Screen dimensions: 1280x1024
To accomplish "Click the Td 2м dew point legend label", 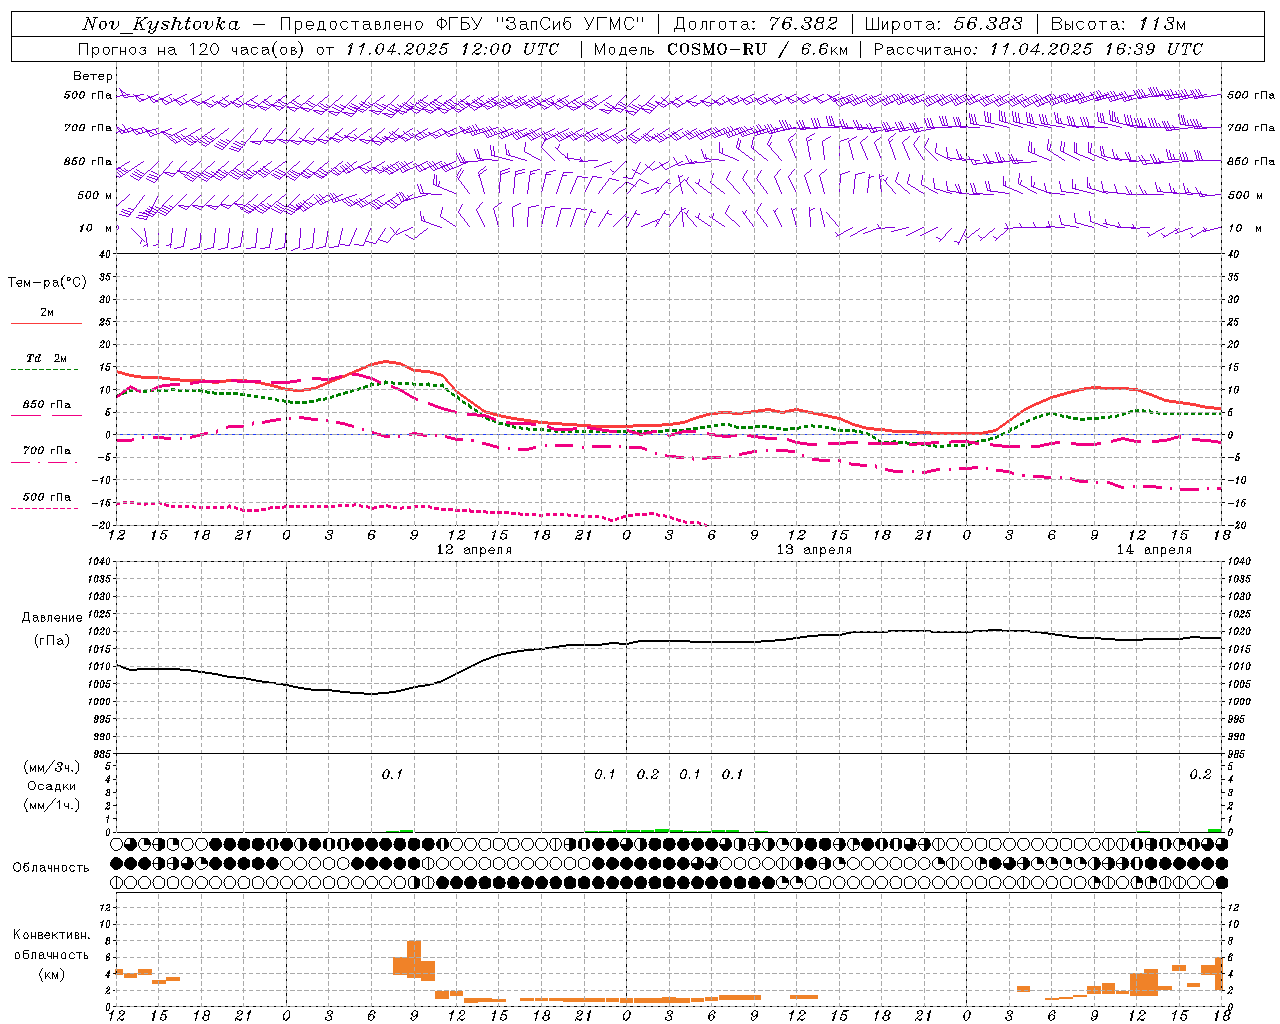I will [47, 358].
